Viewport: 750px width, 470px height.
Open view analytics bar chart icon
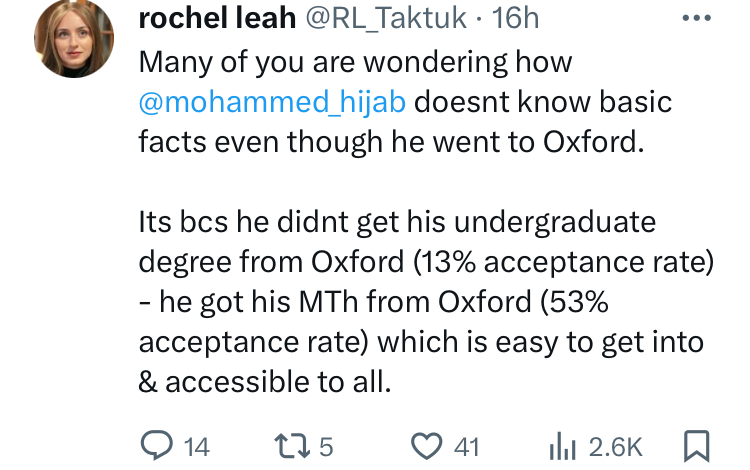(x=565, y=444)
